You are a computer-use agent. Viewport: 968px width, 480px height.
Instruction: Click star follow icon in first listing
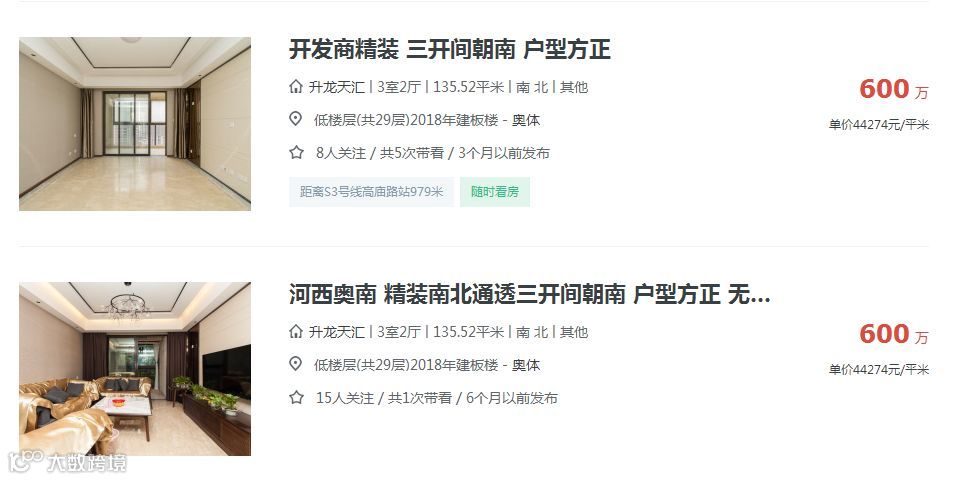tap(296, 152)
